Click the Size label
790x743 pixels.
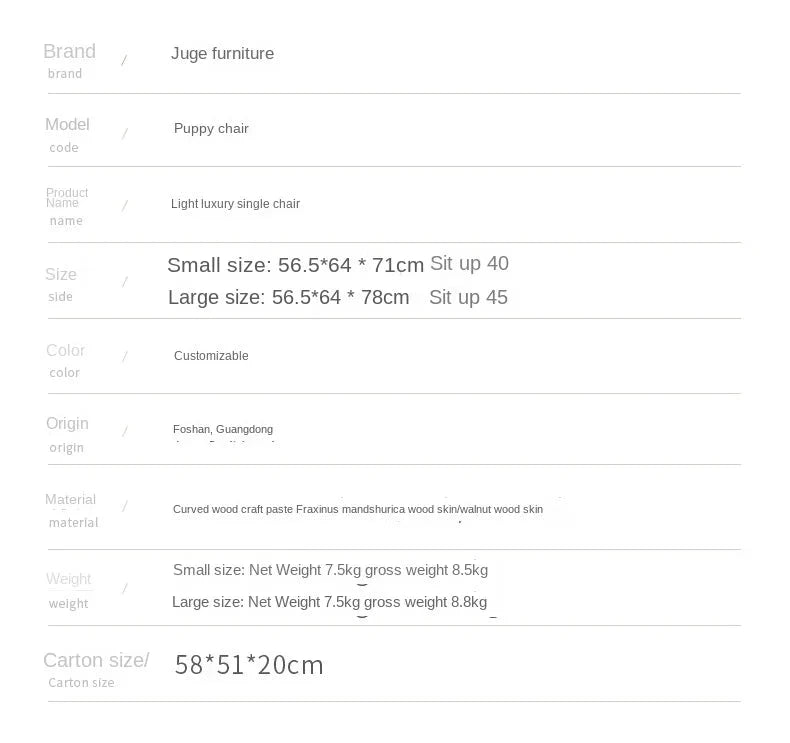point(61,274)
